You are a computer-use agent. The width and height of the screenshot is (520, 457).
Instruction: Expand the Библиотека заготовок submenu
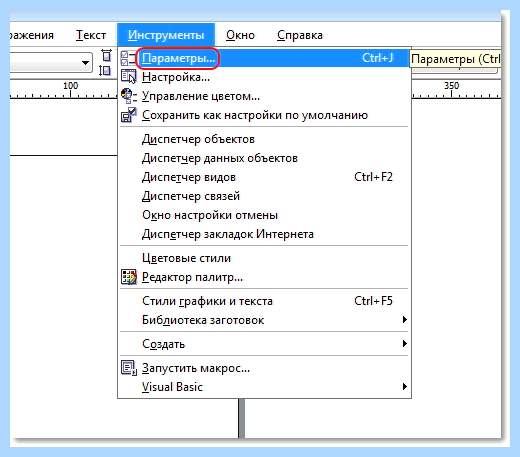pos(404,320)
